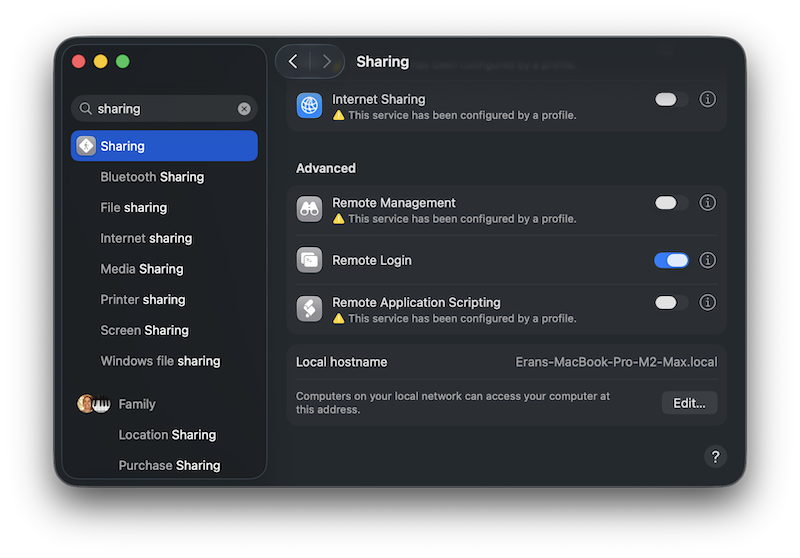Select Screen Sharing search result
The width and height of the screenshot is (800, 558).
coord(144,330)
